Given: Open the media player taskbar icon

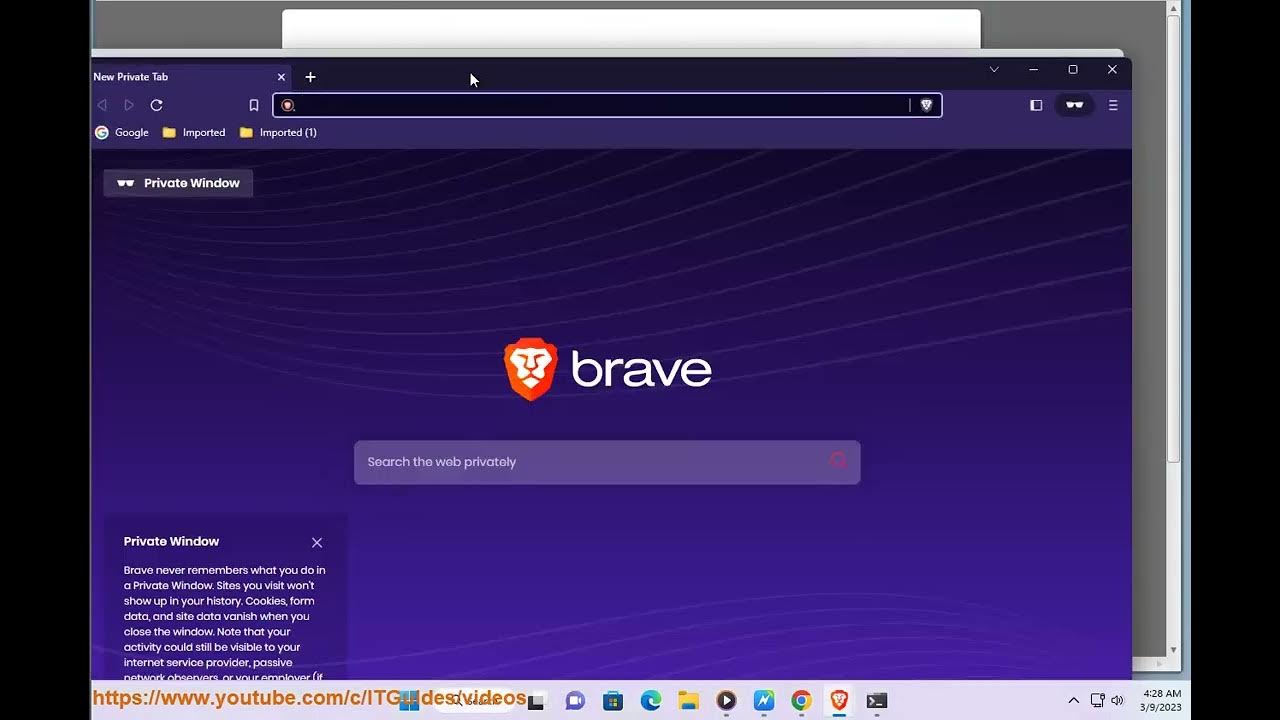Looking at the screenshot, I should [x=726, y=701].
